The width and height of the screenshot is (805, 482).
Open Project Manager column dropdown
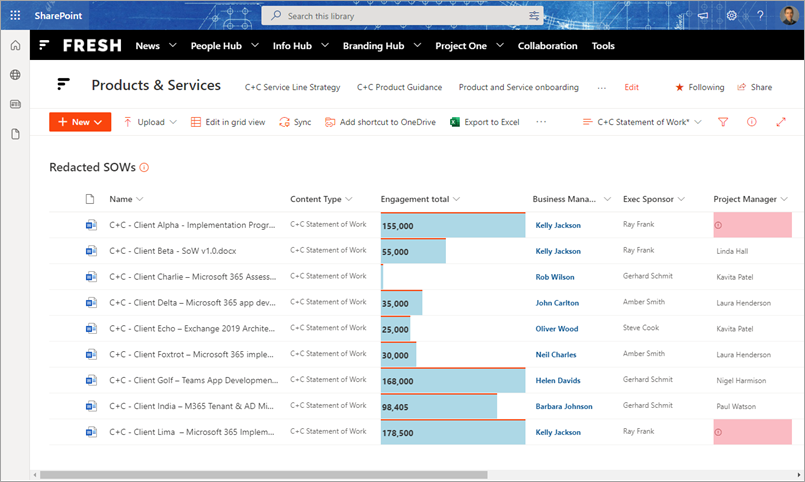click(784, 199)
